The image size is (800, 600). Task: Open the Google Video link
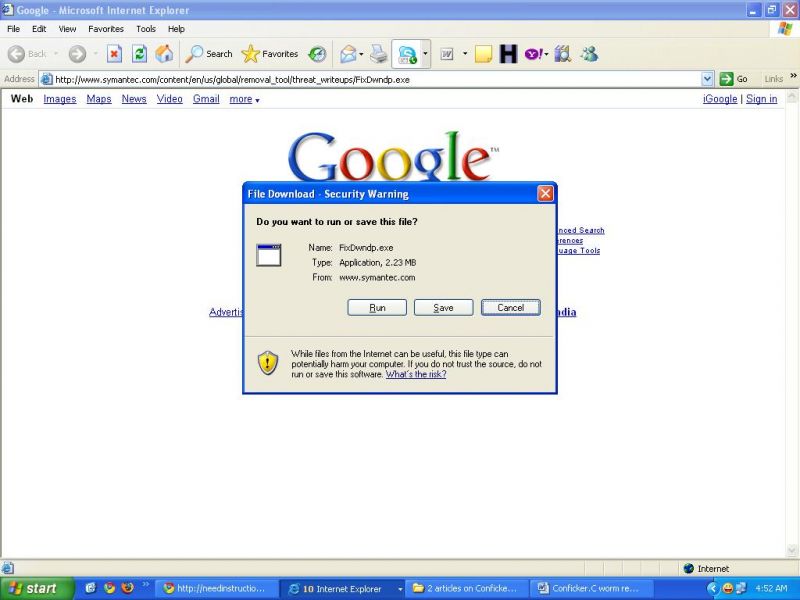(169, 99)
